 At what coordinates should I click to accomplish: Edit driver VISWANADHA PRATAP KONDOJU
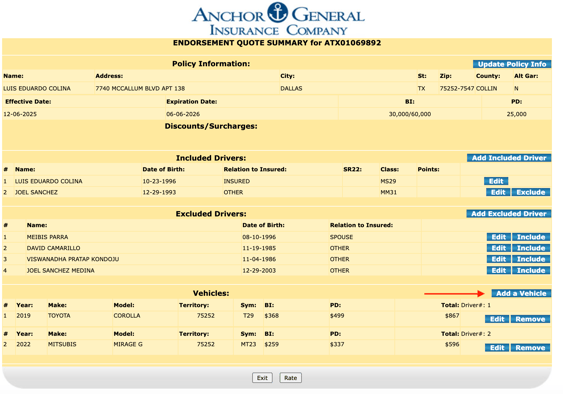coord(499,259)
